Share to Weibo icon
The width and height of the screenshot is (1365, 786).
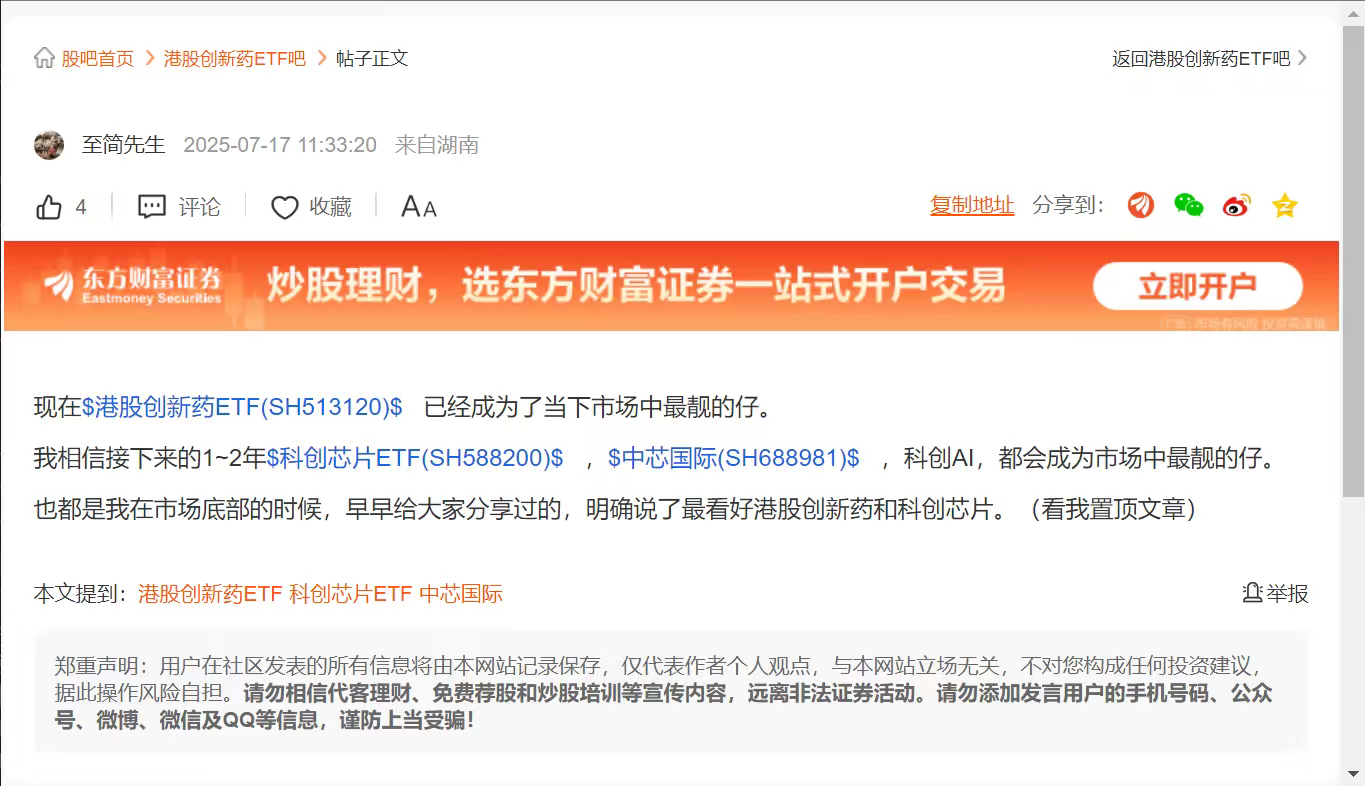pyautogui.click(x=1237, y=206)
